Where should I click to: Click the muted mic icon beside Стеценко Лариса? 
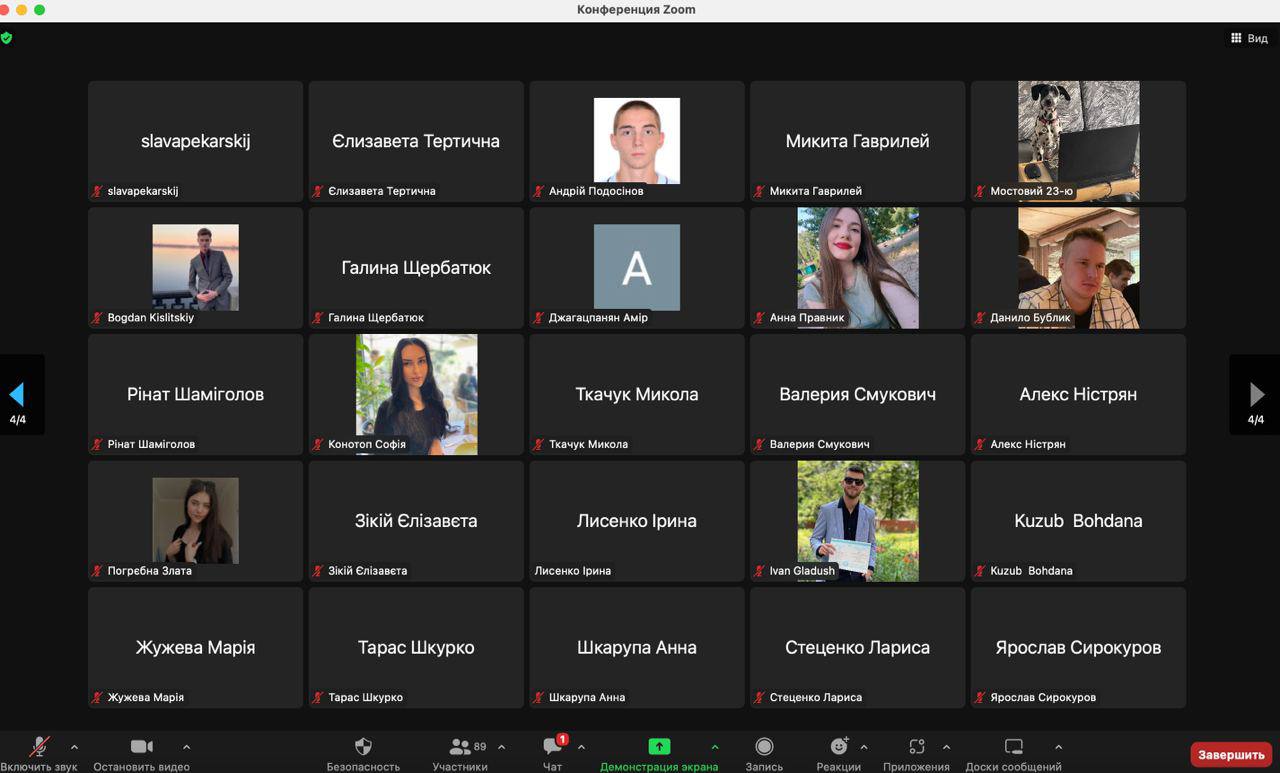pyautogui.click(x=760, y=698)
